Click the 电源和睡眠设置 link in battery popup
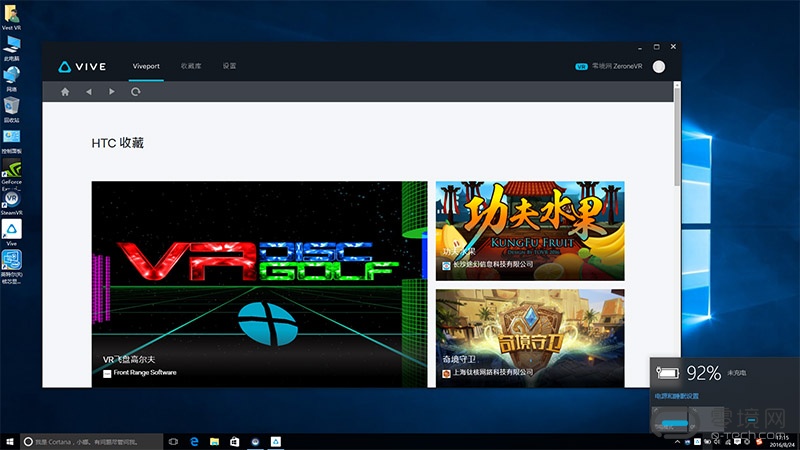The height and width of the screenshot is (450, 800). coord(677,396)
